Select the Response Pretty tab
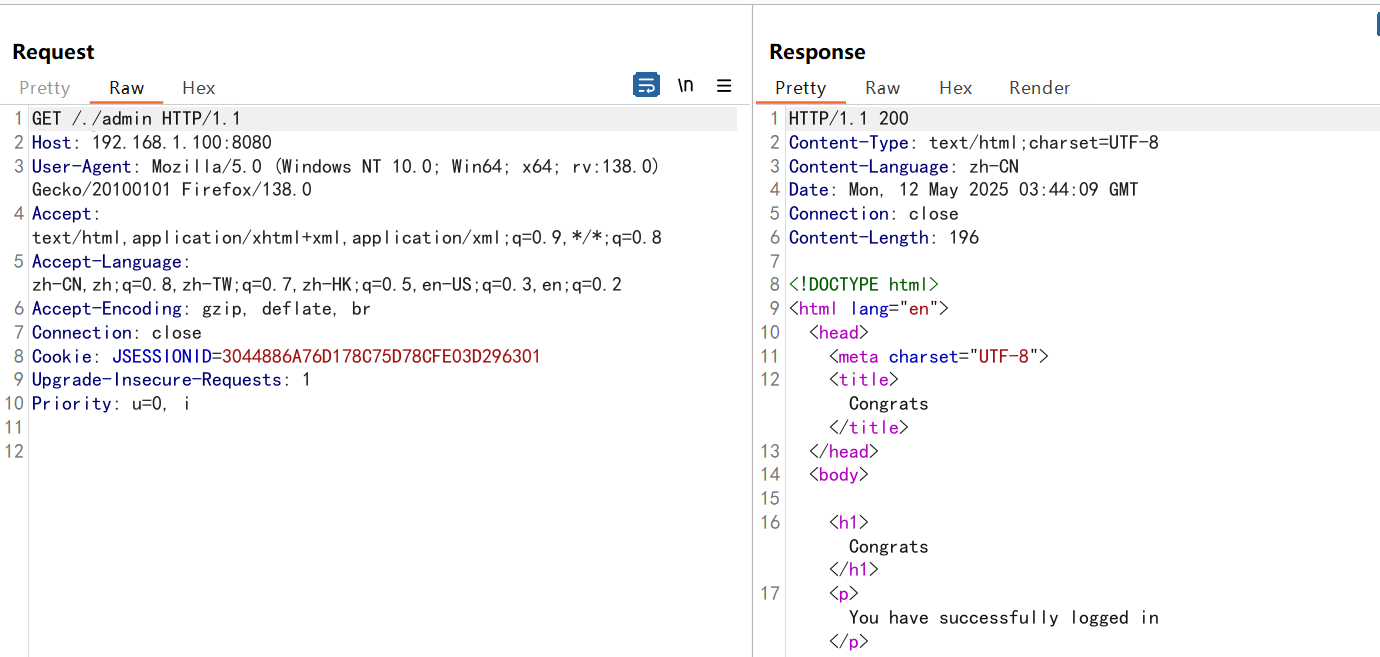 [x=801, y=88]
